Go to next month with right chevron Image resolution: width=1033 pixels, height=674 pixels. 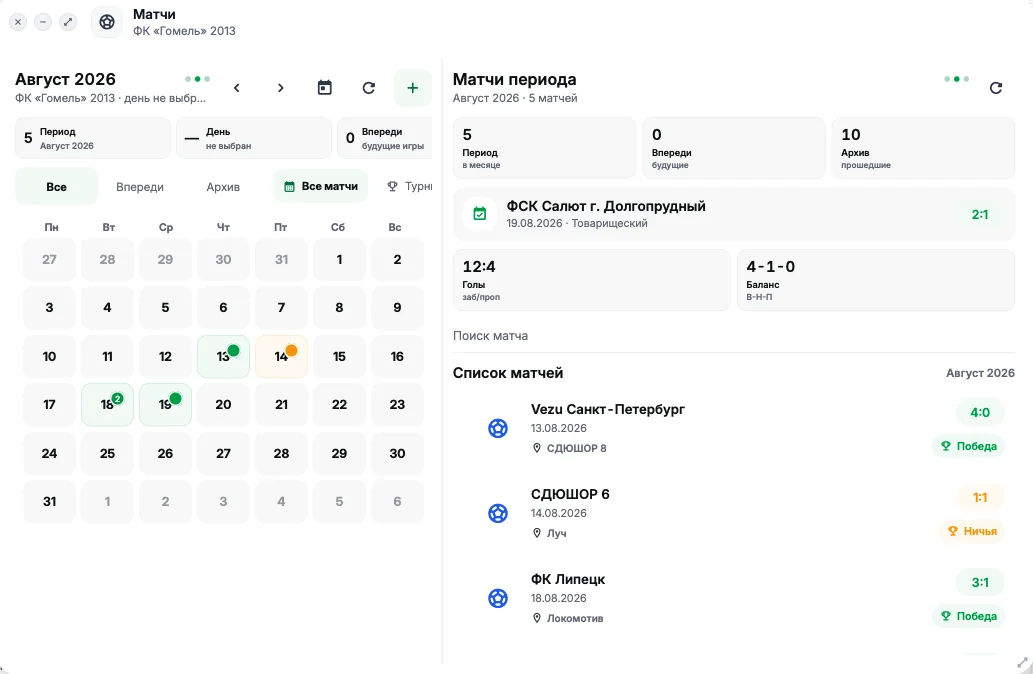[281, 88]
